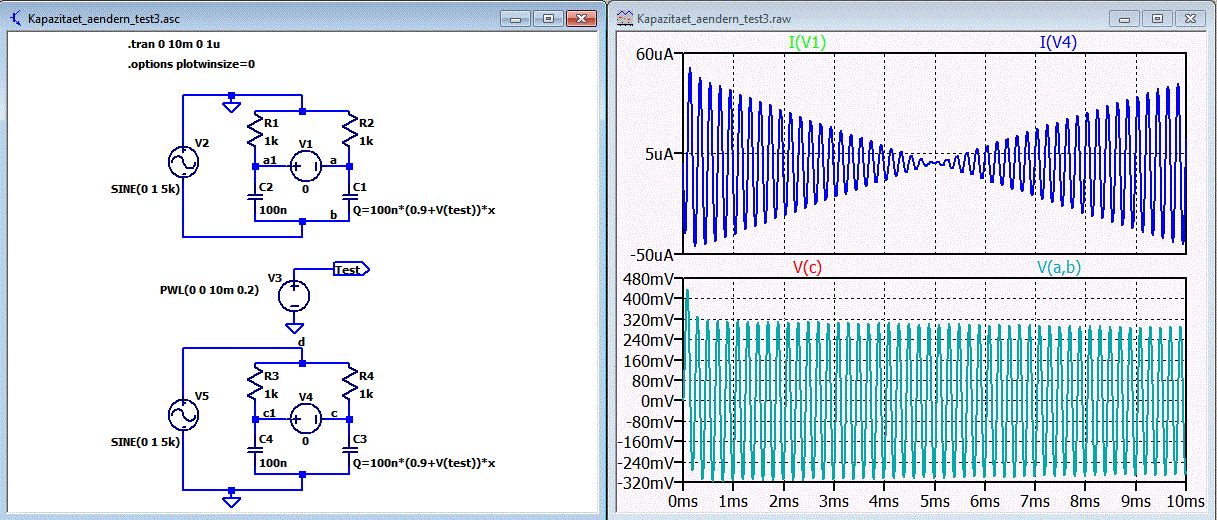Click the V1 current-sense source symbol

(306, 165)
